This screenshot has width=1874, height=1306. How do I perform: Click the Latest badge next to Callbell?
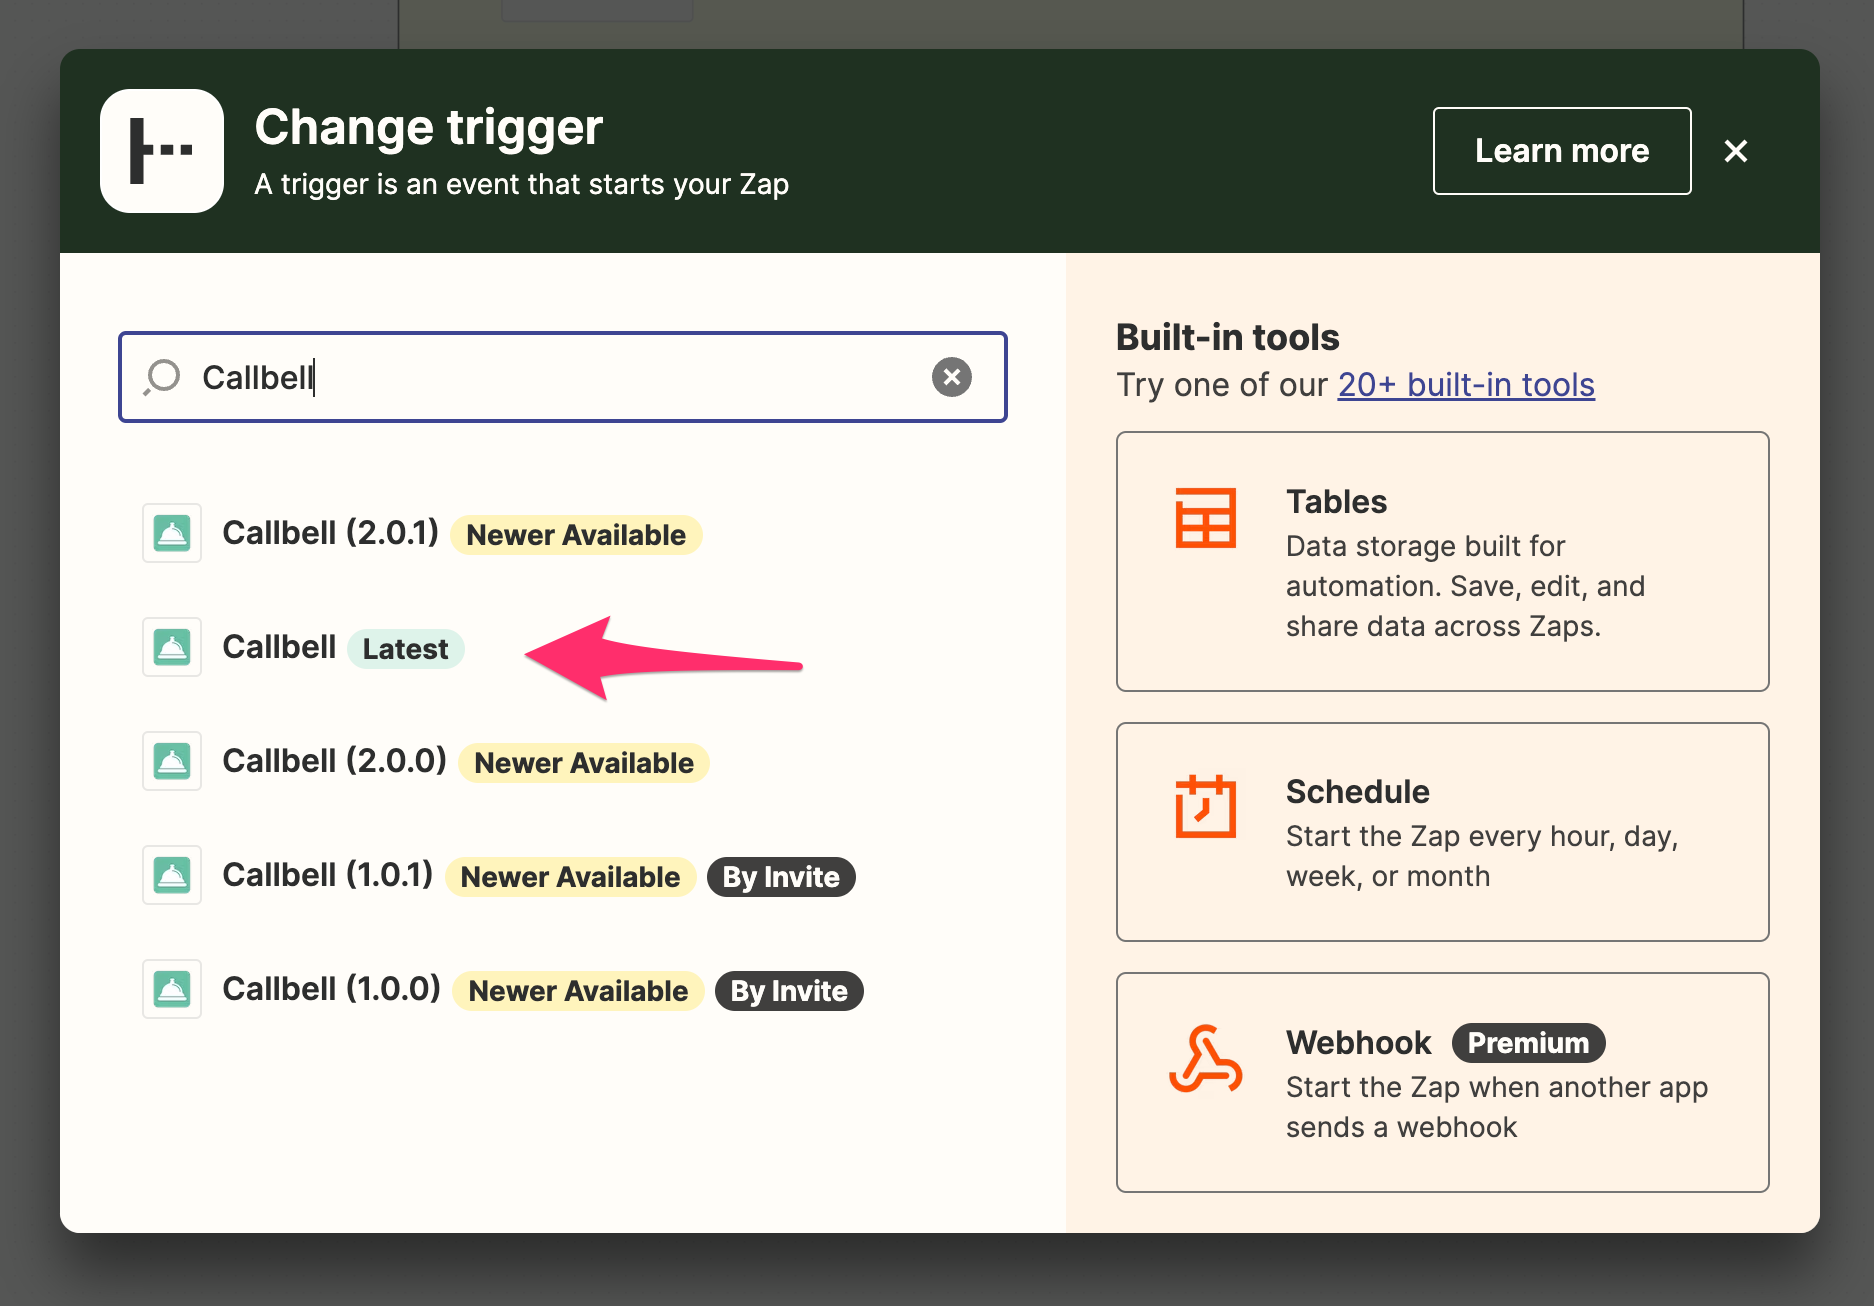(x=405, y=649)
